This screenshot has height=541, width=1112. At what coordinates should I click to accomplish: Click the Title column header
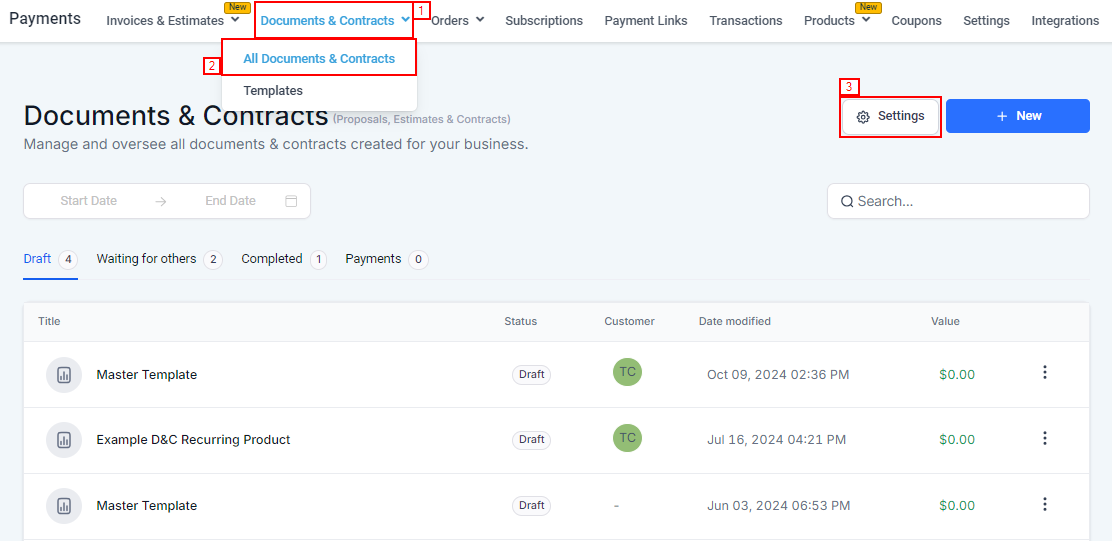tap(49, 321)
